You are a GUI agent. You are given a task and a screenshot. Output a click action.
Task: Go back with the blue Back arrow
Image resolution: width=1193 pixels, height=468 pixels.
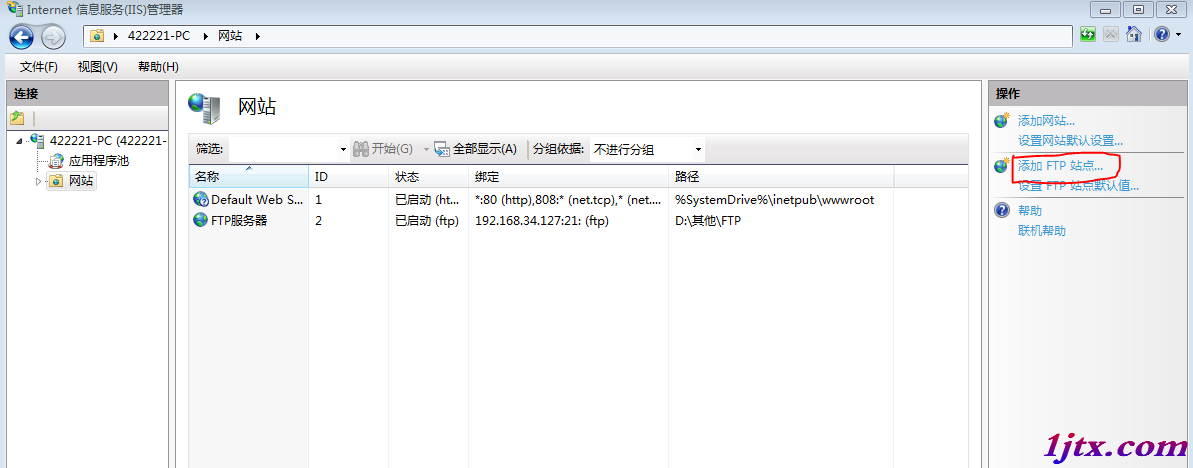21,37
